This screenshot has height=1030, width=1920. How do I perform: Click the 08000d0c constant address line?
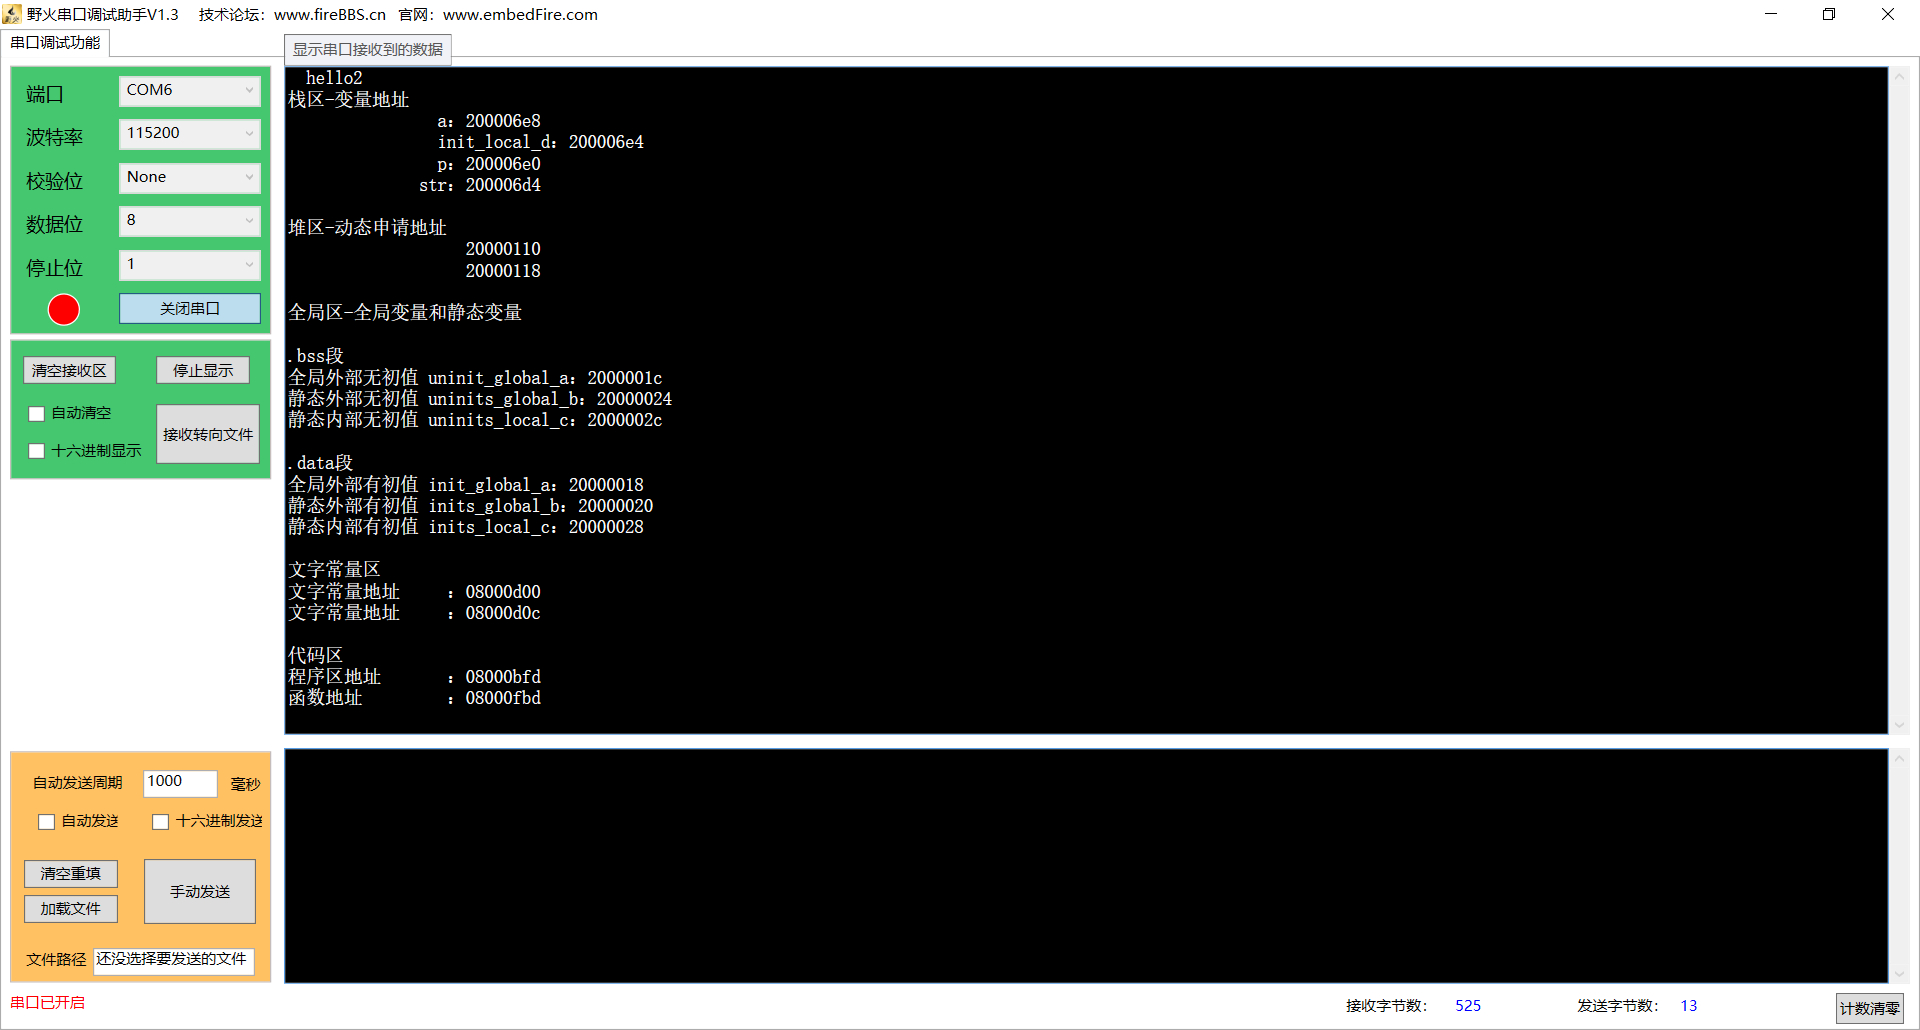(415, 613)
